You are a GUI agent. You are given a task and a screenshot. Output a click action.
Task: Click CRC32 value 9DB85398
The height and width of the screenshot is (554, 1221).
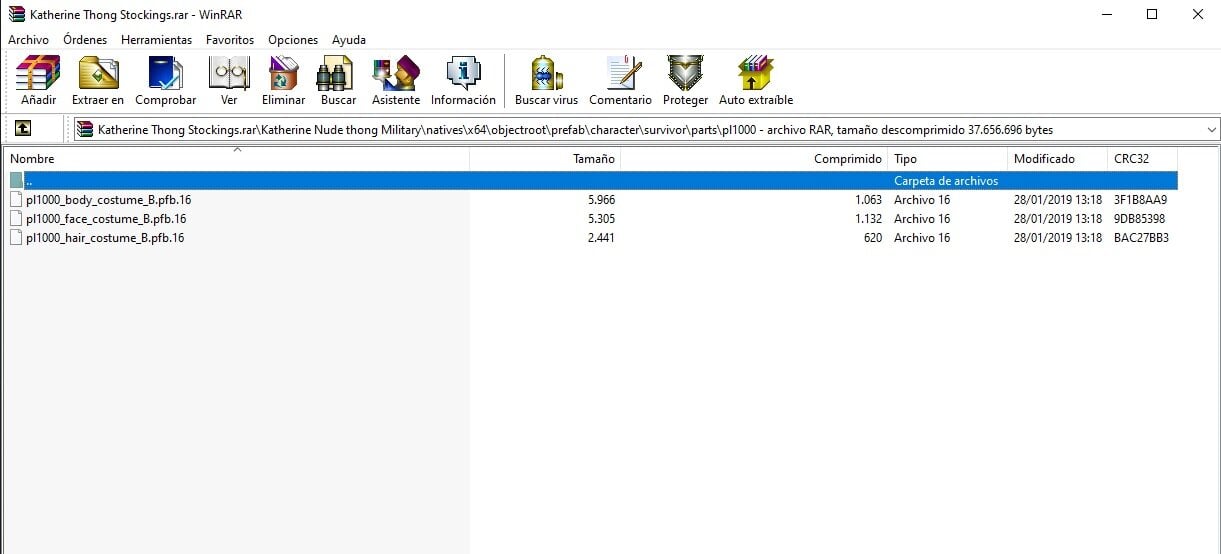coord(1140,219)
